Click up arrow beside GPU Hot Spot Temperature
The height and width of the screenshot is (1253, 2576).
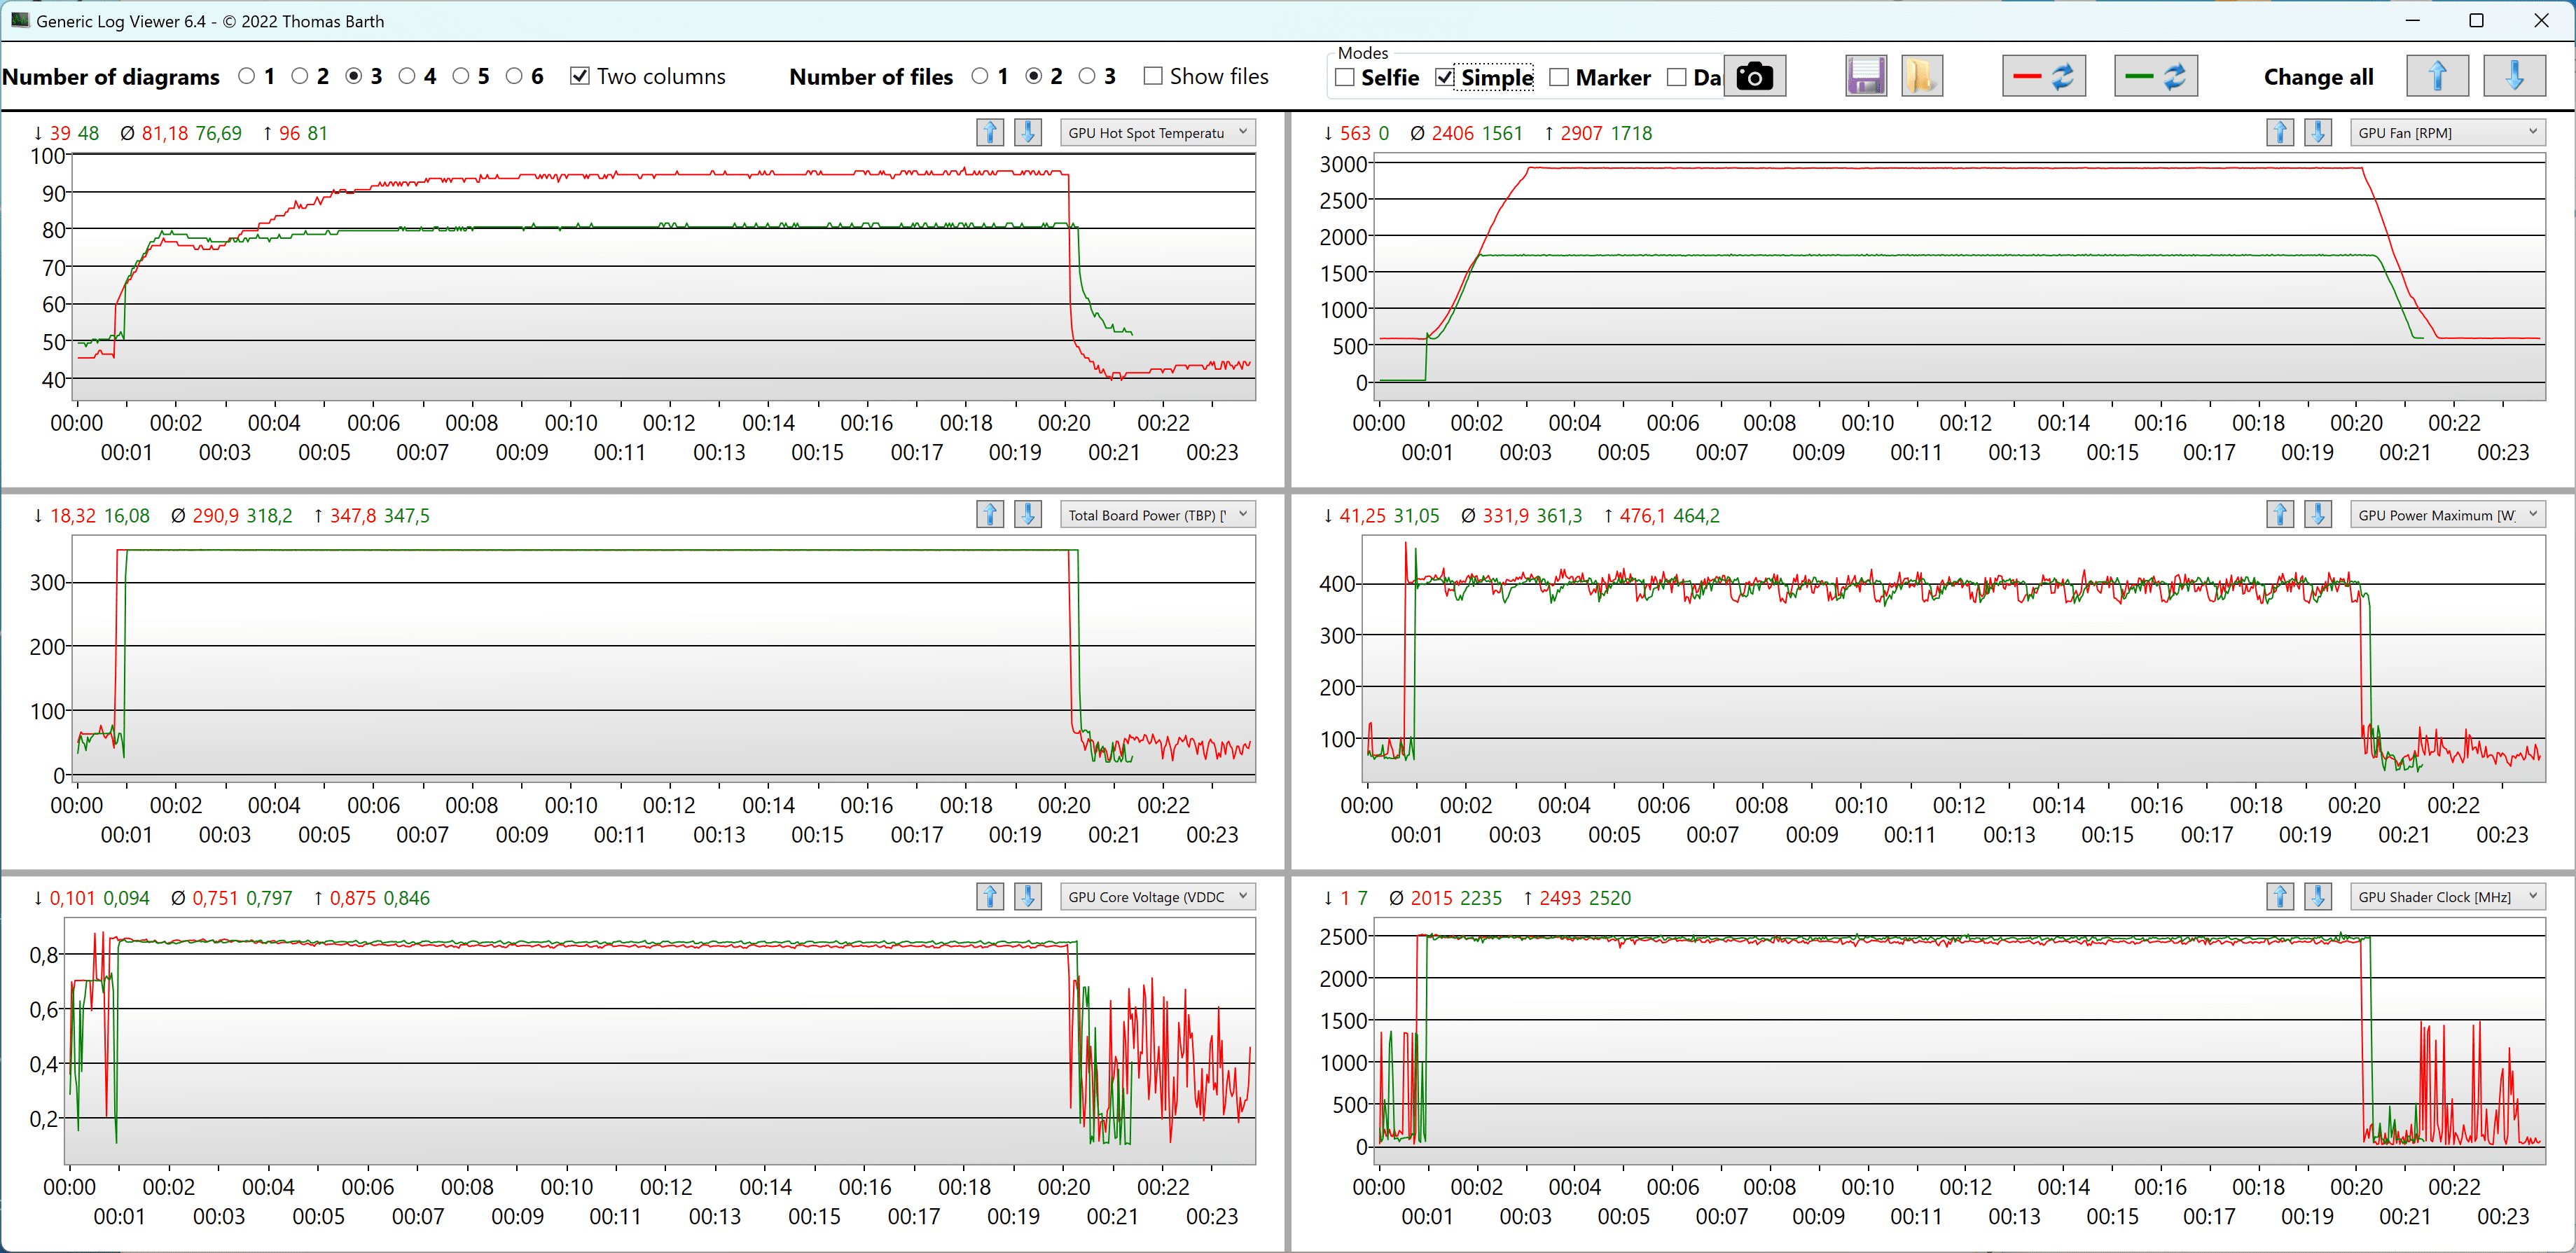990,132
